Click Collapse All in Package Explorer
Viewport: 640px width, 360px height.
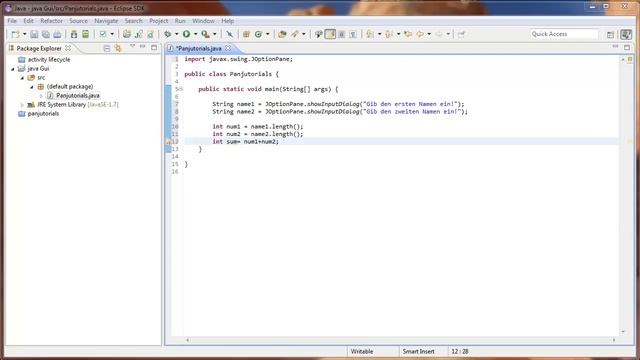click(x=107, y=48)
